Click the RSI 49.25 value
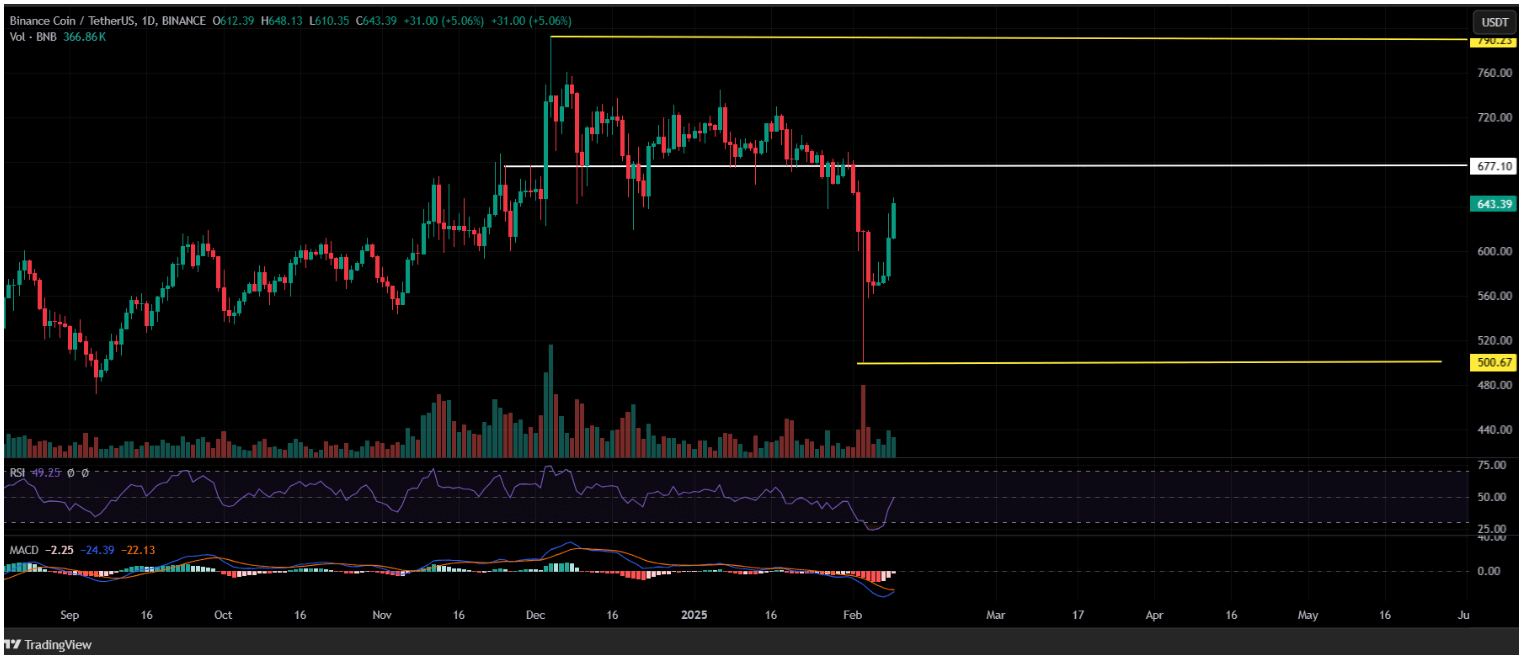The image size is (1523, 659). 46,472
